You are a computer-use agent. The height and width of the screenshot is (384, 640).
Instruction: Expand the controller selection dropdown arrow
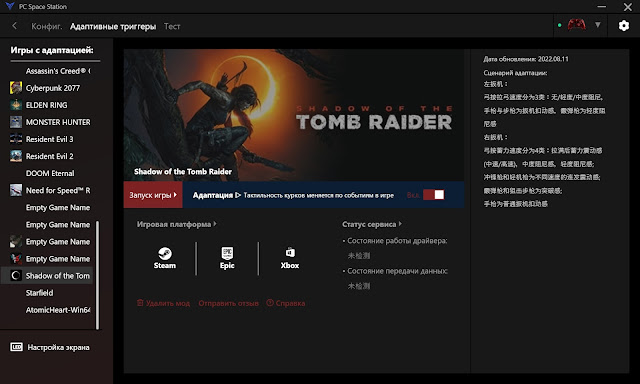point(598,25)
